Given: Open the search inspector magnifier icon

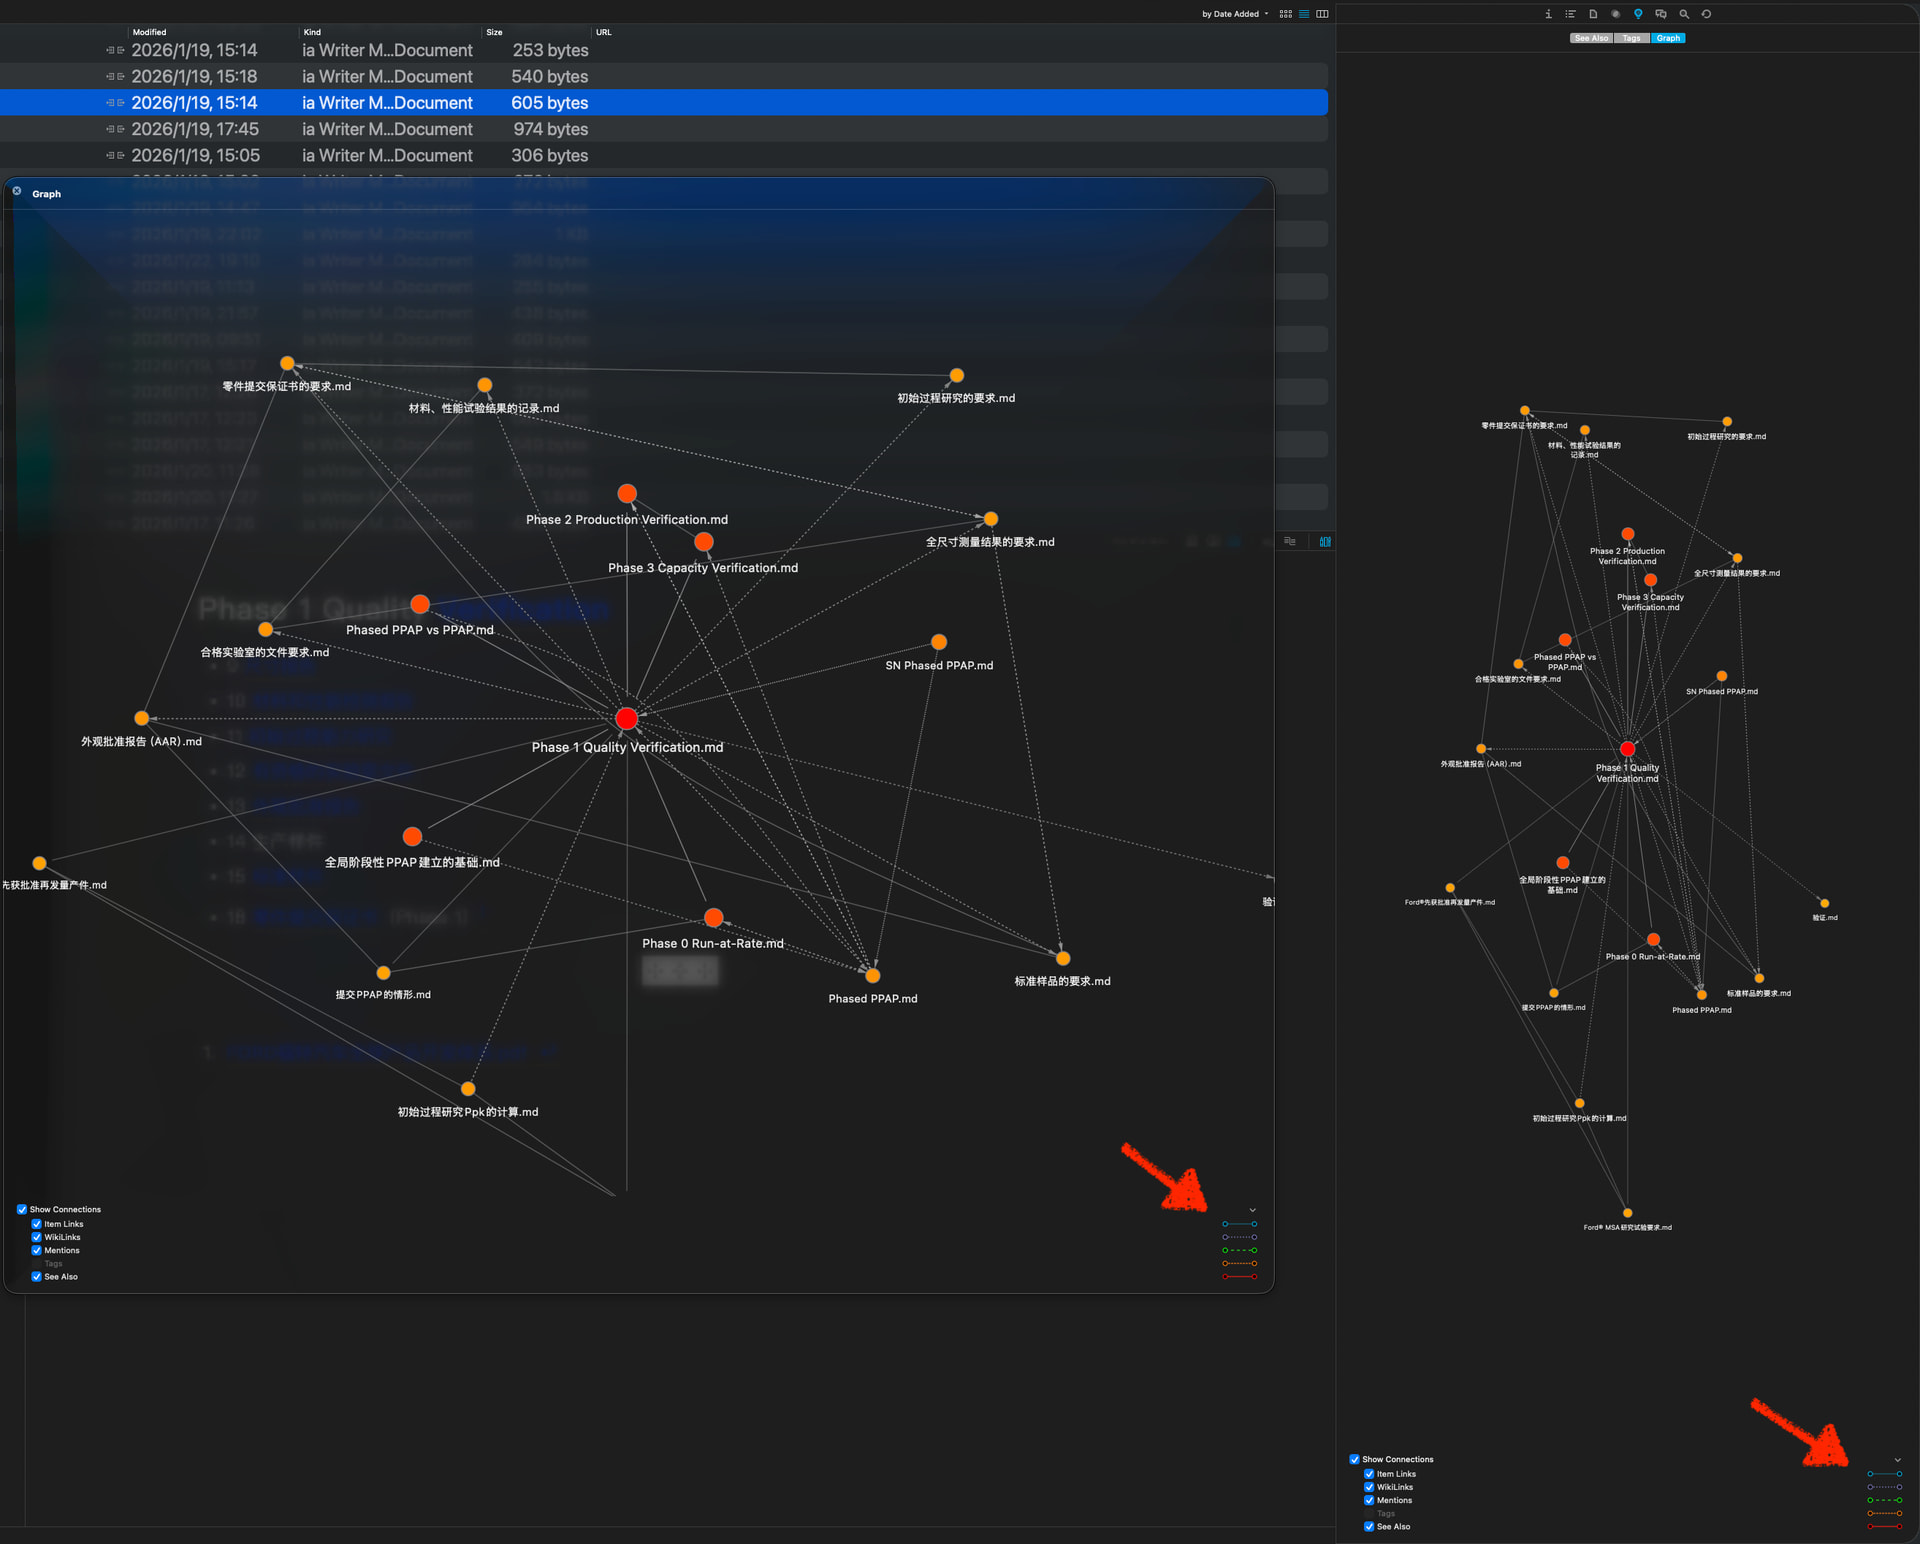Looking at the screenshot, I should 1684,14.
